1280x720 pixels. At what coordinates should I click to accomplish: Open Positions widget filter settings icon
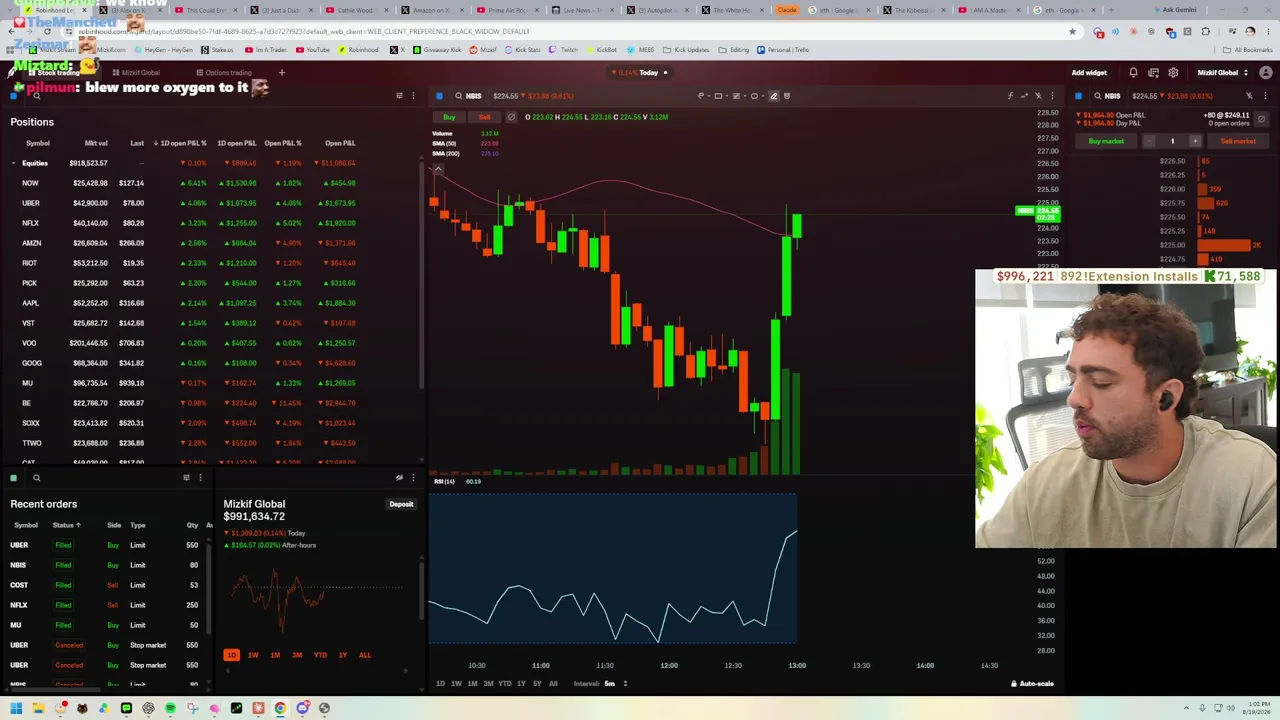point(399,96)
